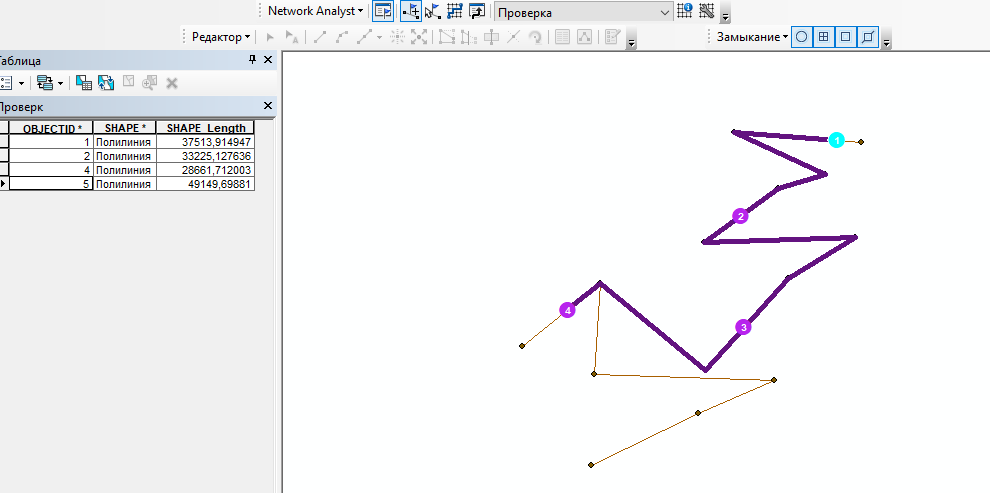Open the Network Analyst dropdown menu
This screenshot has width=990, height=493.
316,11
